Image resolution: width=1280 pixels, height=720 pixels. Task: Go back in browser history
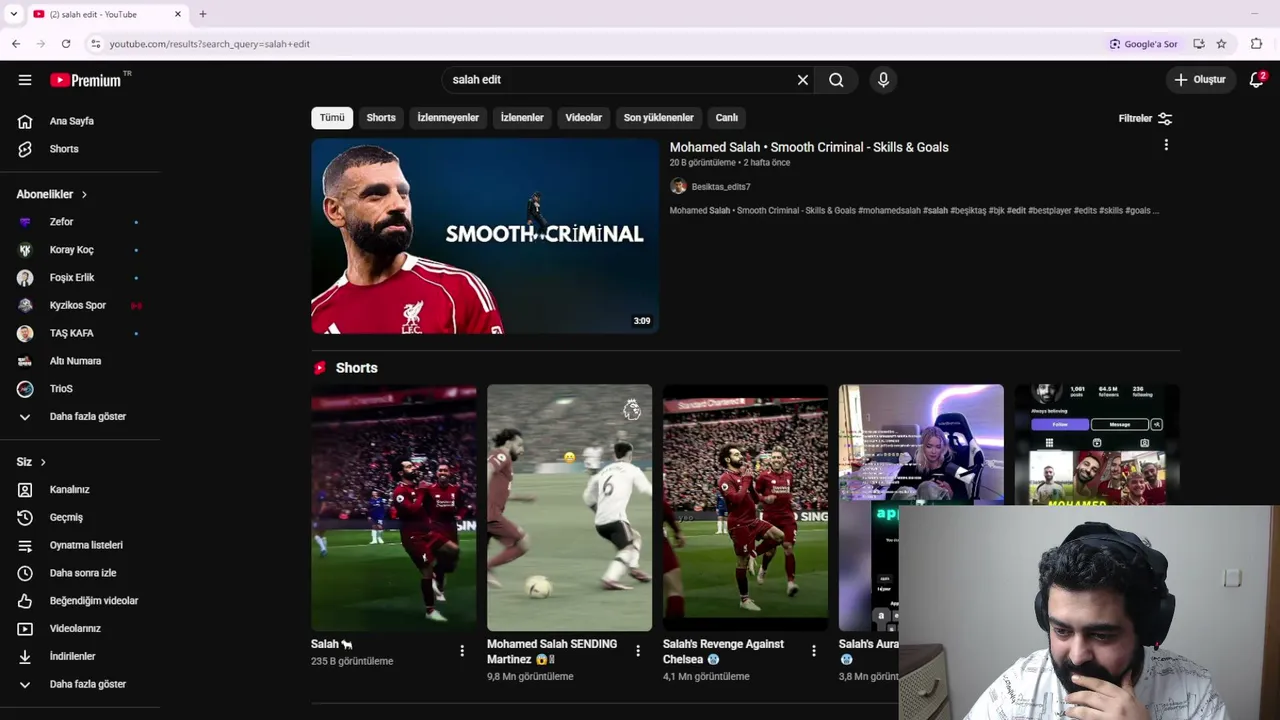pyautogui.click(x=16, y=44)
